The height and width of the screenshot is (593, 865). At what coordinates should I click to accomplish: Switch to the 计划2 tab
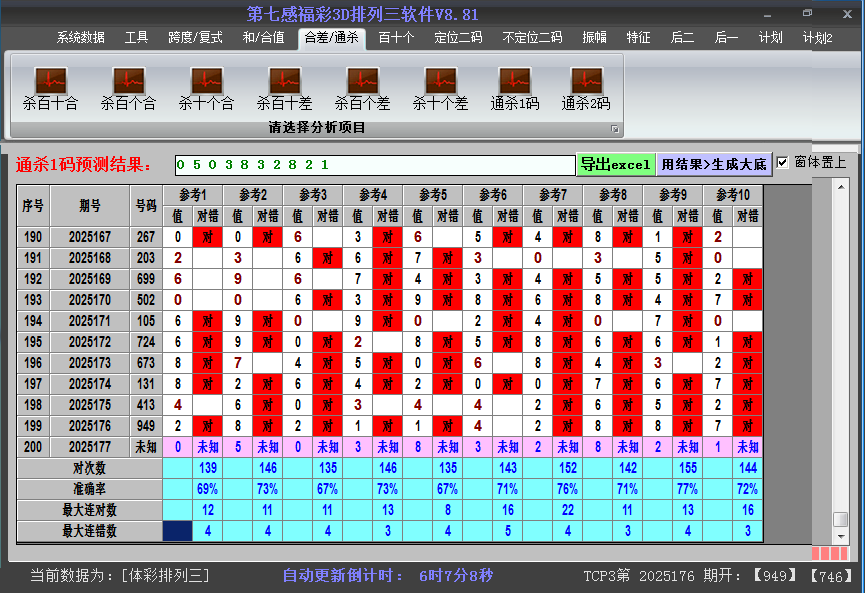point(818,38)
